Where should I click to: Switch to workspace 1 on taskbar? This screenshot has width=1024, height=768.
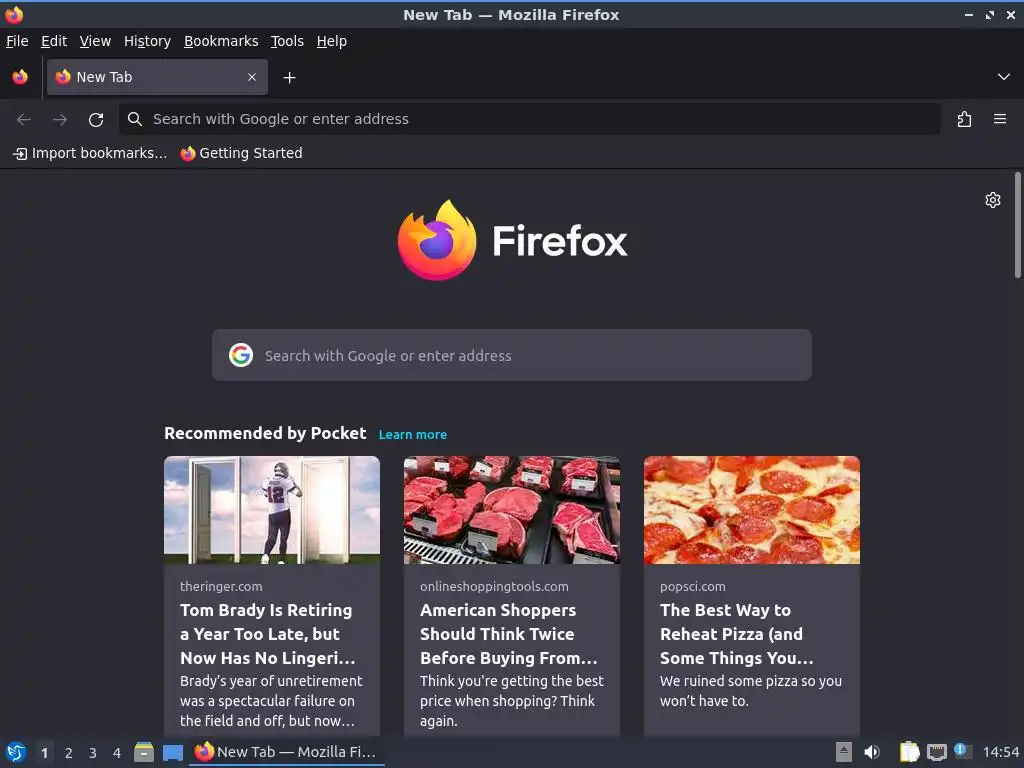(x=44, y=753)
